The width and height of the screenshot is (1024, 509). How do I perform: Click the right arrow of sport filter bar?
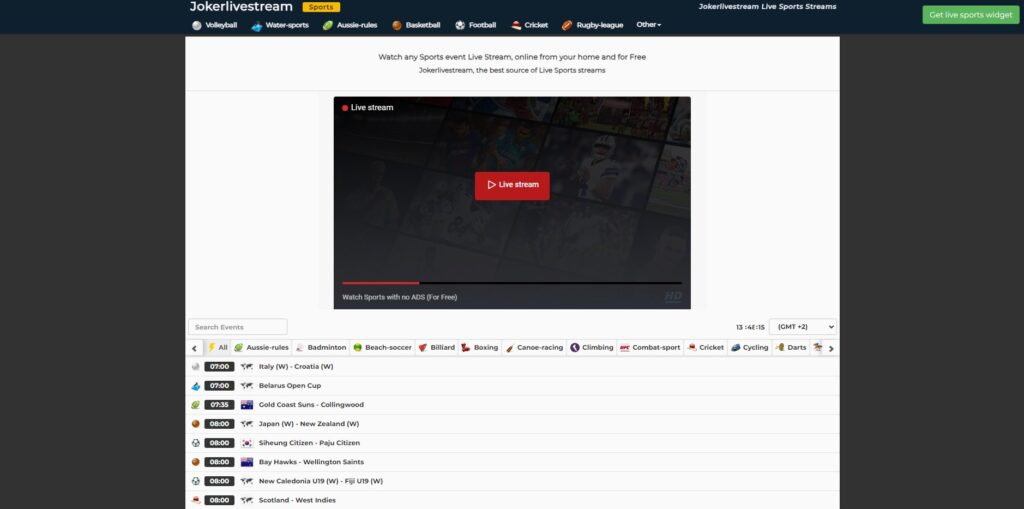831,348
